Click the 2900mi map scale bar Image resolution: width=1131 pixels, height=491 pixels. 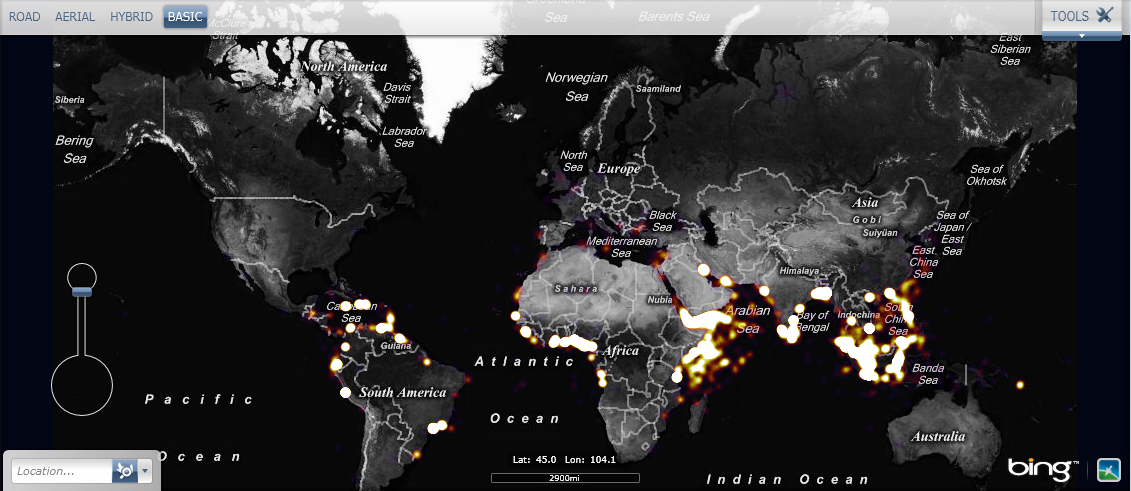[566, 477]
